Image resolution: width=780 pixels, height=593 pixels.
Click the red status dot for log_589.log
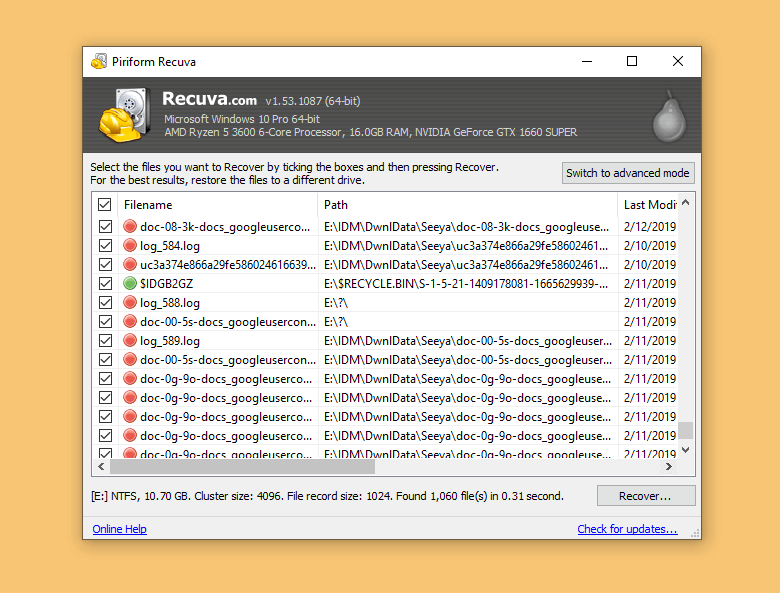pos(130,340)
